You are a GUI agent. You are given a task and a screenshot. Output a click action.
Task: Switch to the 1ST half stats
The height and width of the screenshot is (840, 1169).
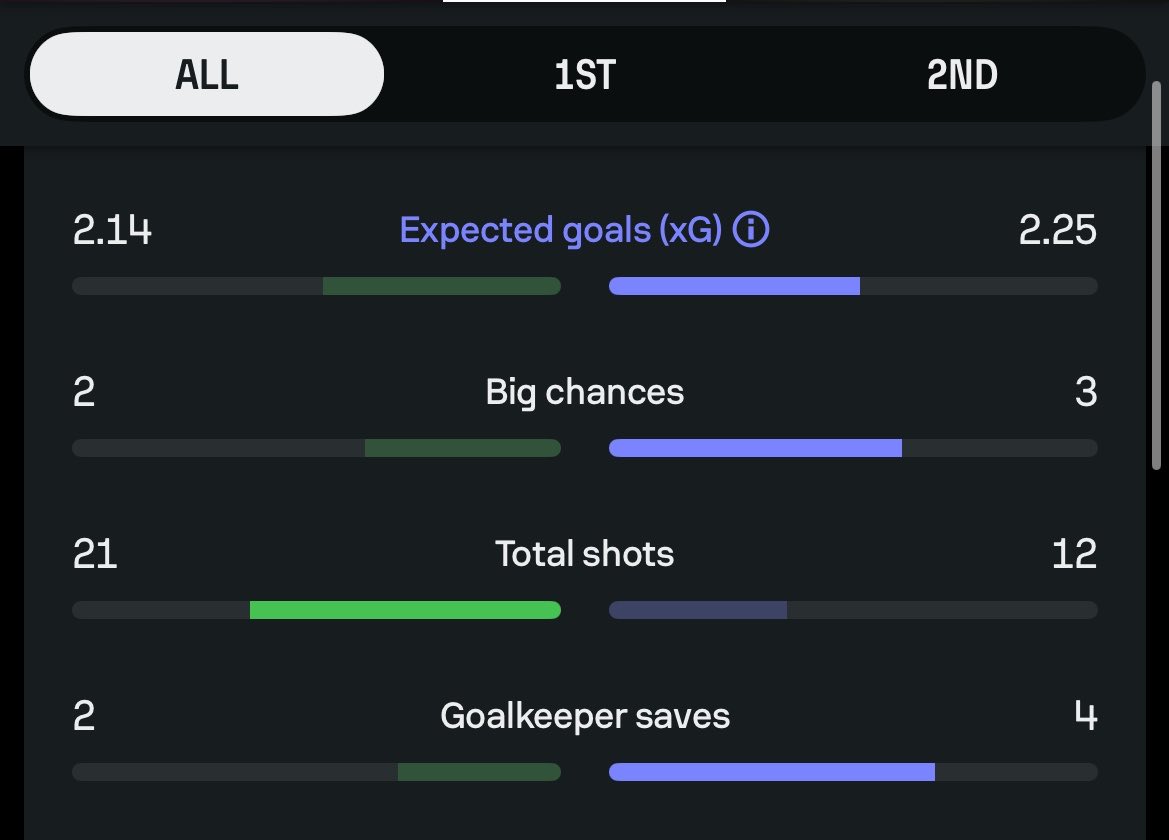click(x=584, y=74)
